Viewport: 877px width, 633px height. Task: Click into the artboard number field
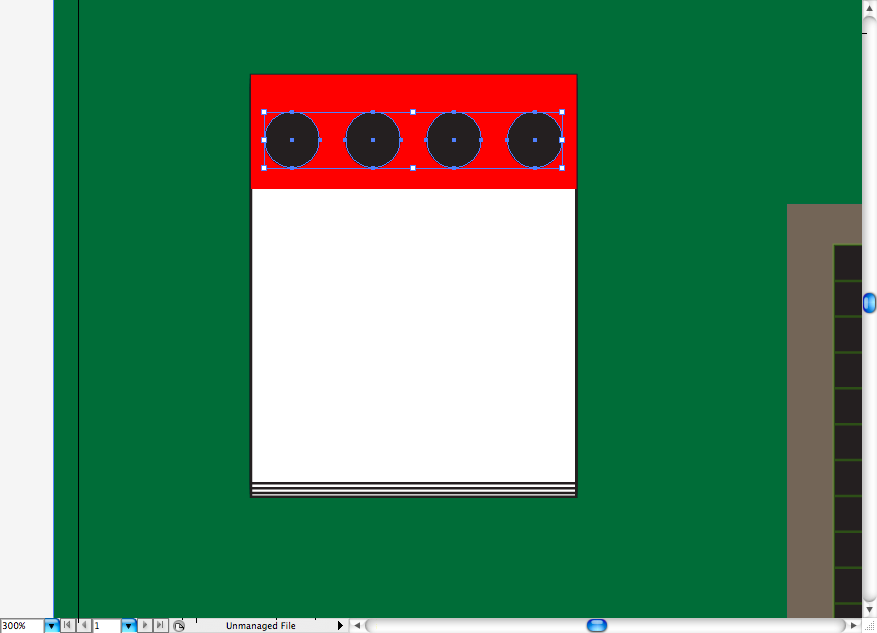(106, 626)
